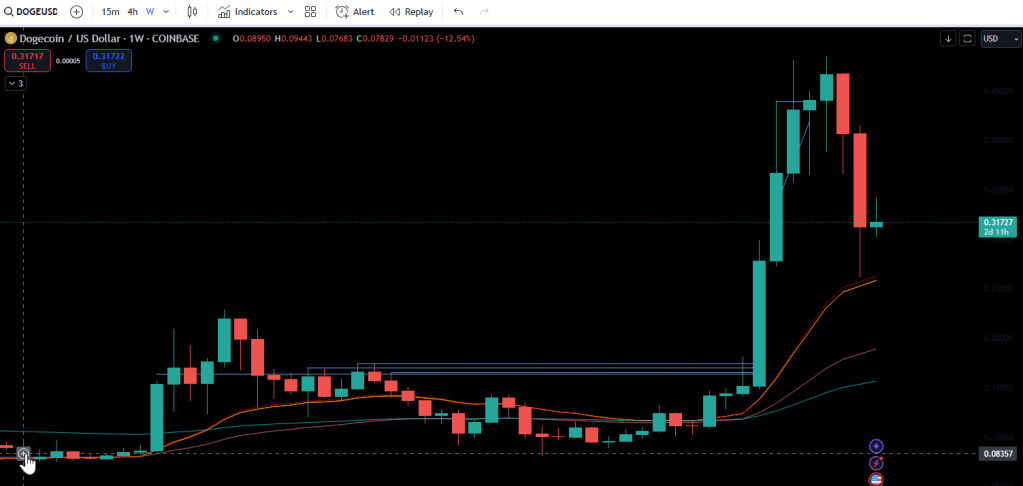Expand the timeframe interval dropdown
The width and height of the screenshot is (1023, 486).
[166, 12]
